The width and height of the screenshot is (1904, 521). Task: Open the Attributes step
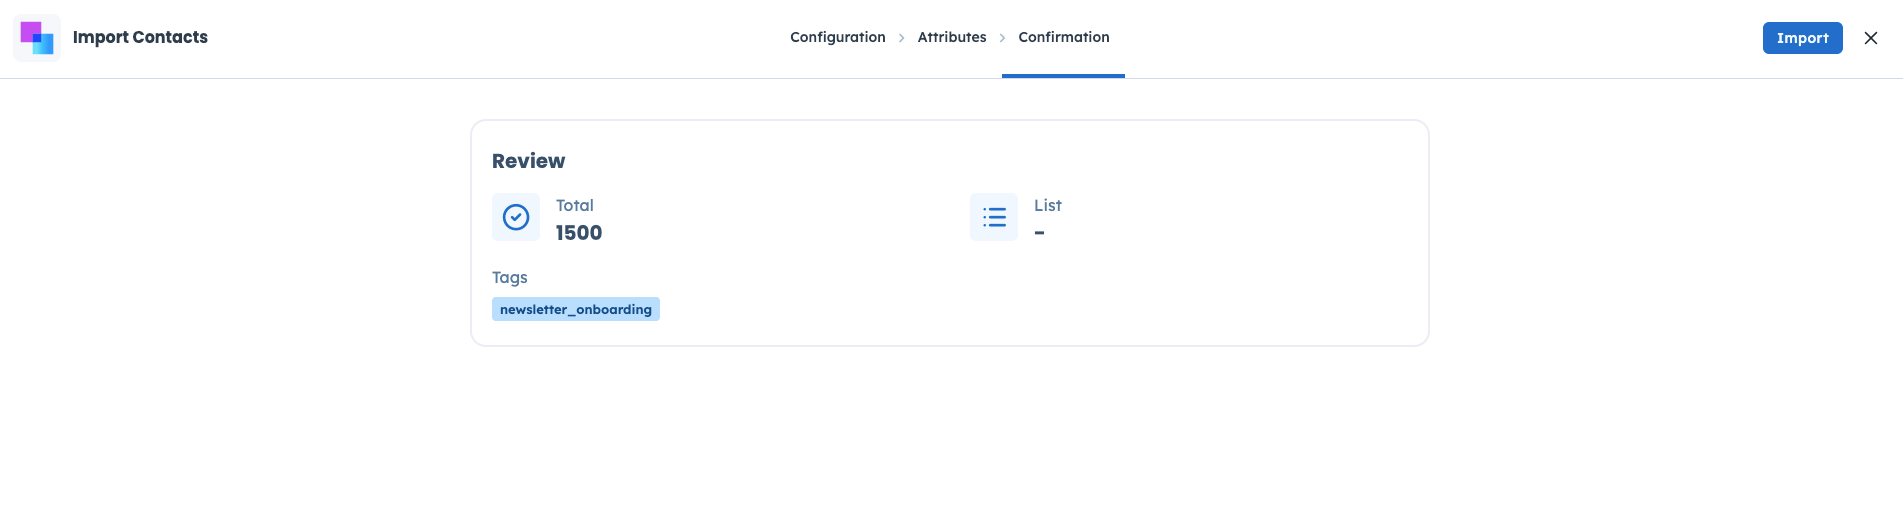coord(951,38)
